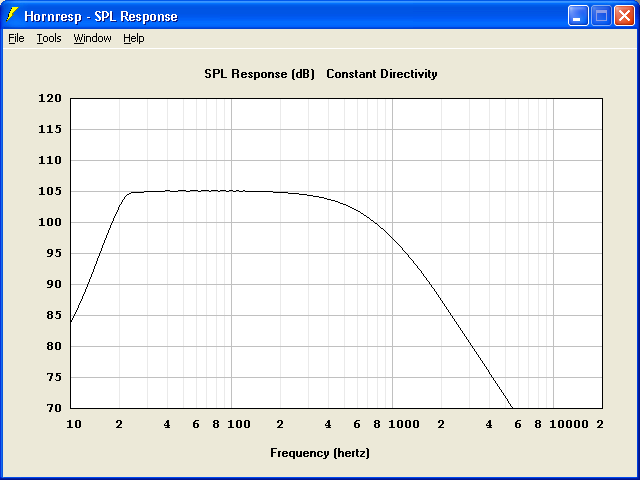Click the Hornresp lightning icon in title bar
The width and height of the screenshot is (640, 480).
12,16
